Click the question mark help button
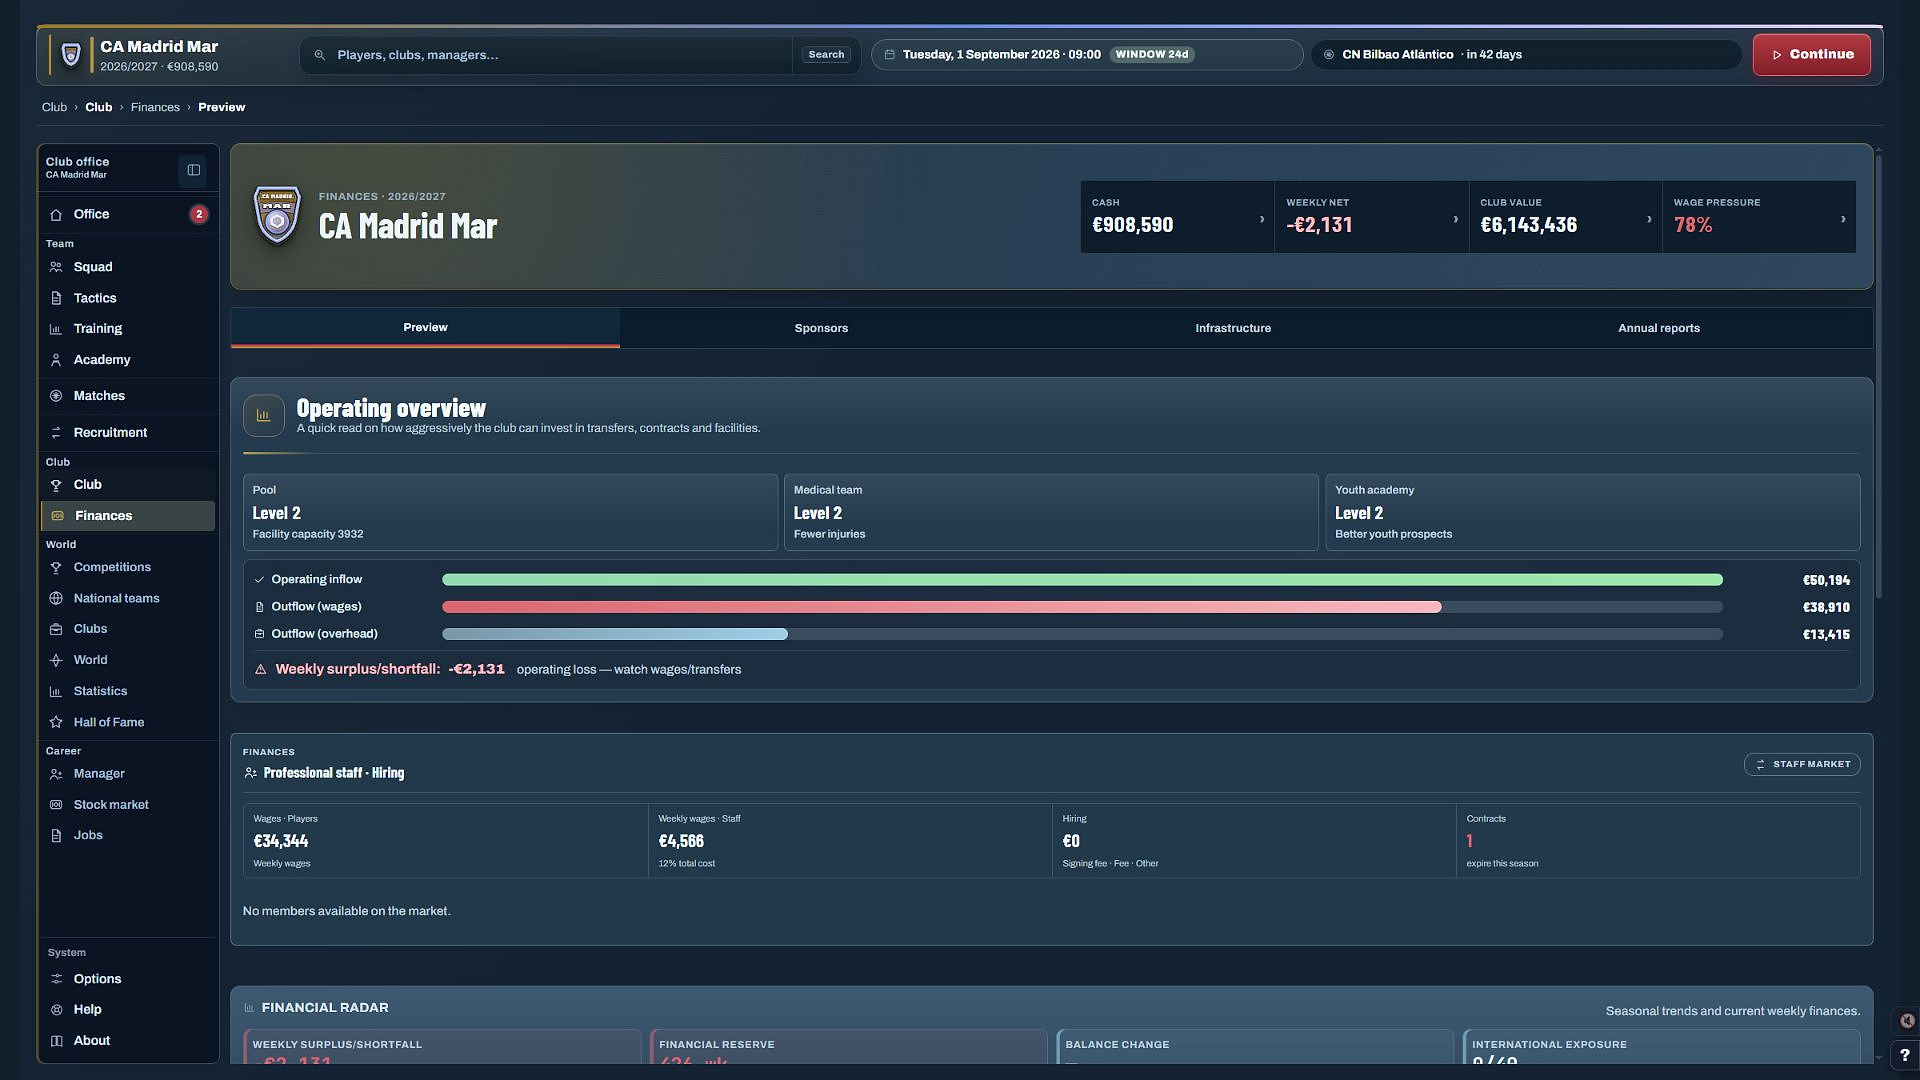Image resolution: width=1920 pixels, height=1080 pixels. (x=1904, y=1055)
